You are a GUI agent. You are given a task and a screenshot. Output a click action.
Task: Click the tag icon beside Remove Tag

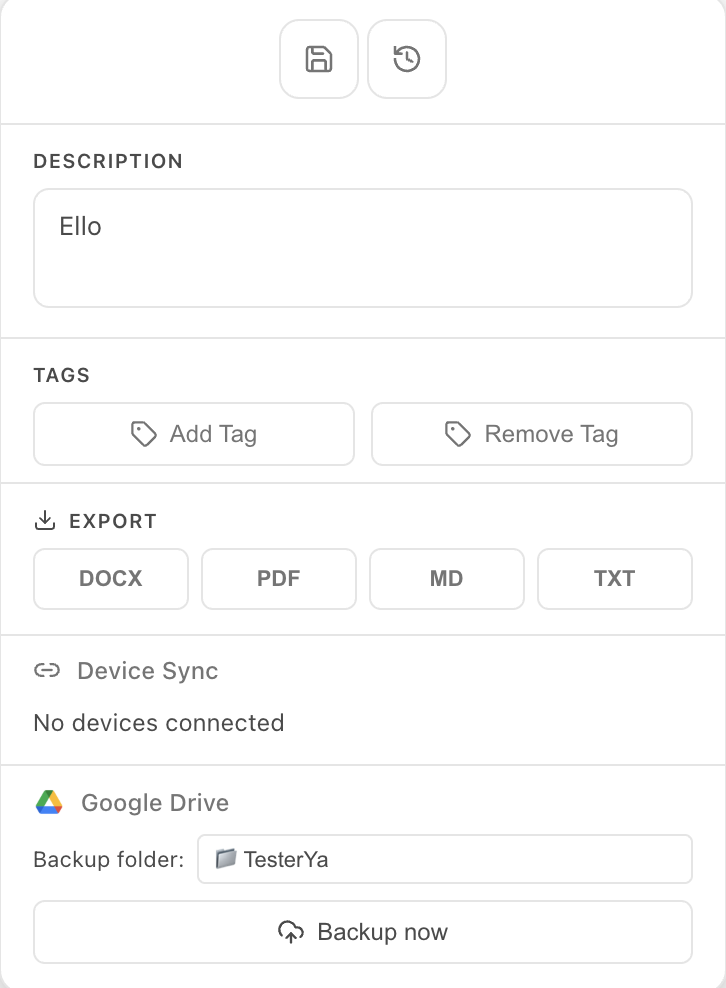coord(458,434)
